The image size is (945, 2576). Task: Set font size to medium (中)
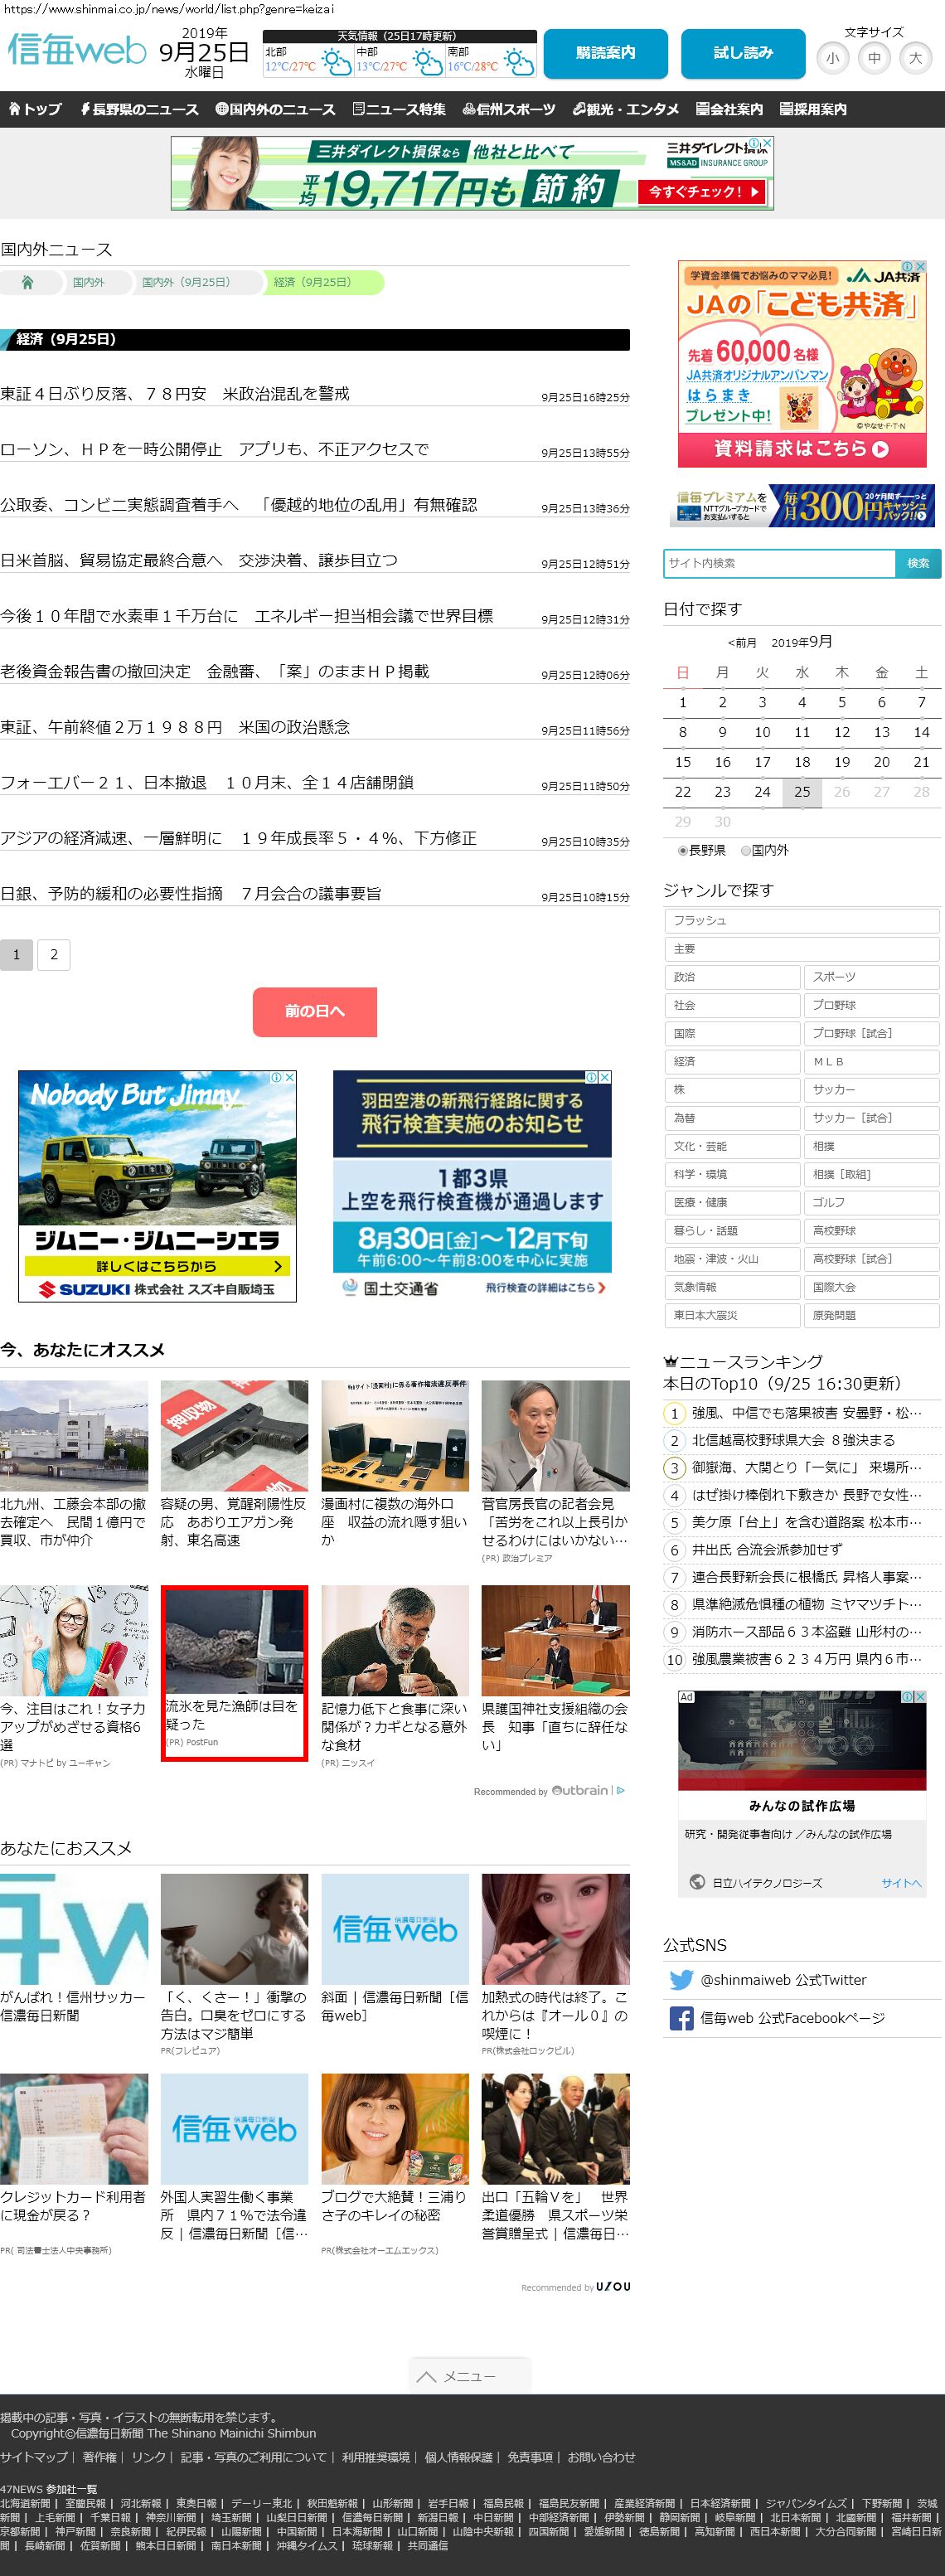(874, 58)
